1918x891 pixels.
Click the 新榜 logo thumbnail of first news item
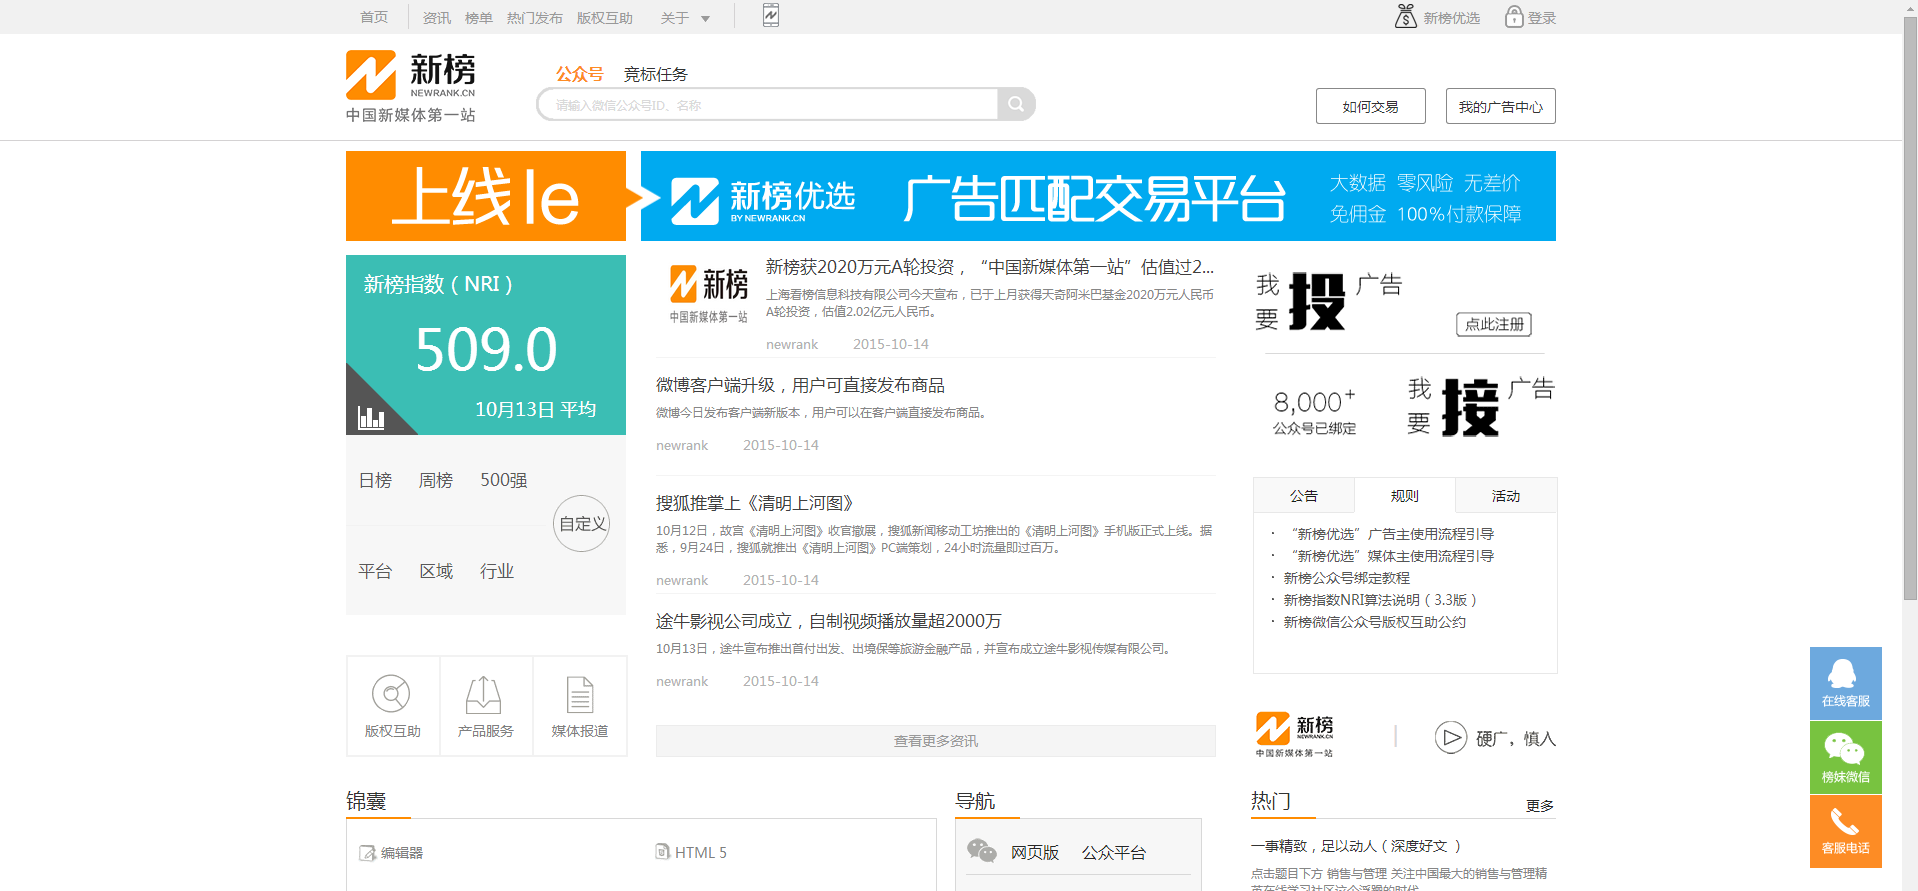[x=709, y=294]
